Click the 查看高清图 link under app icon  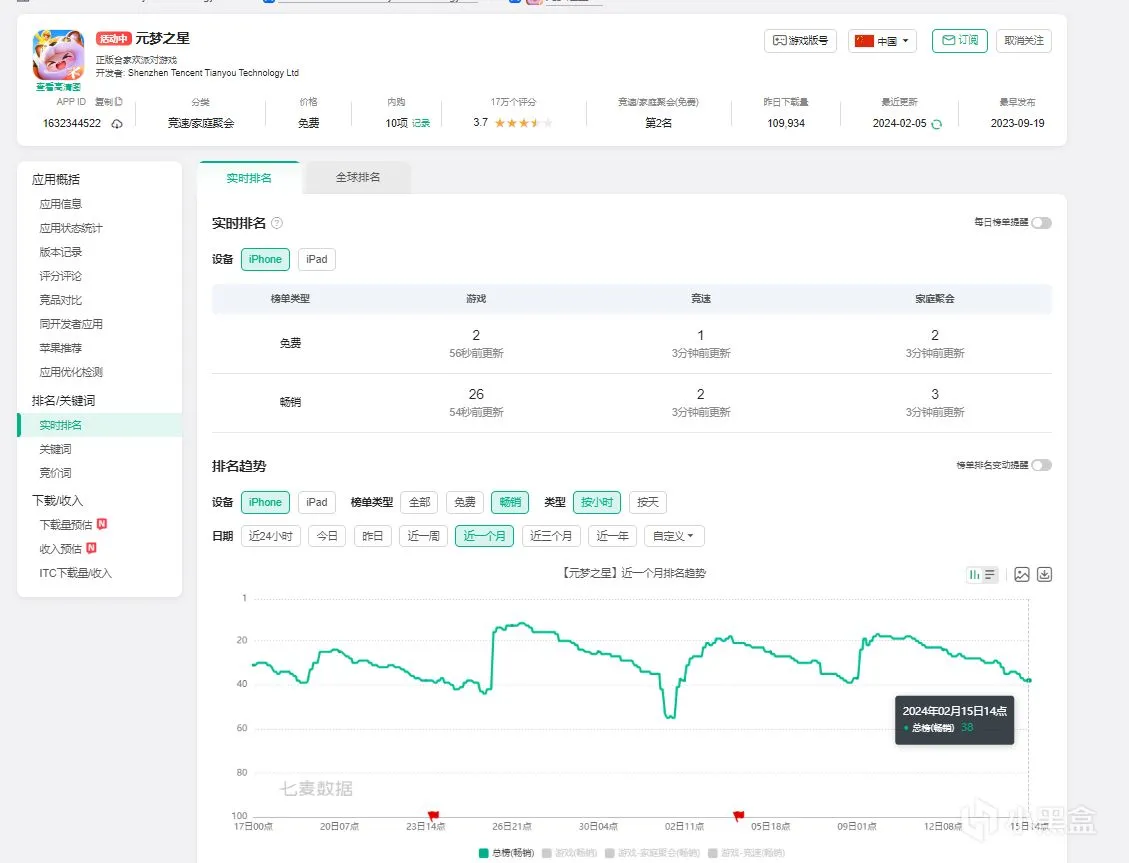point(58,87)
